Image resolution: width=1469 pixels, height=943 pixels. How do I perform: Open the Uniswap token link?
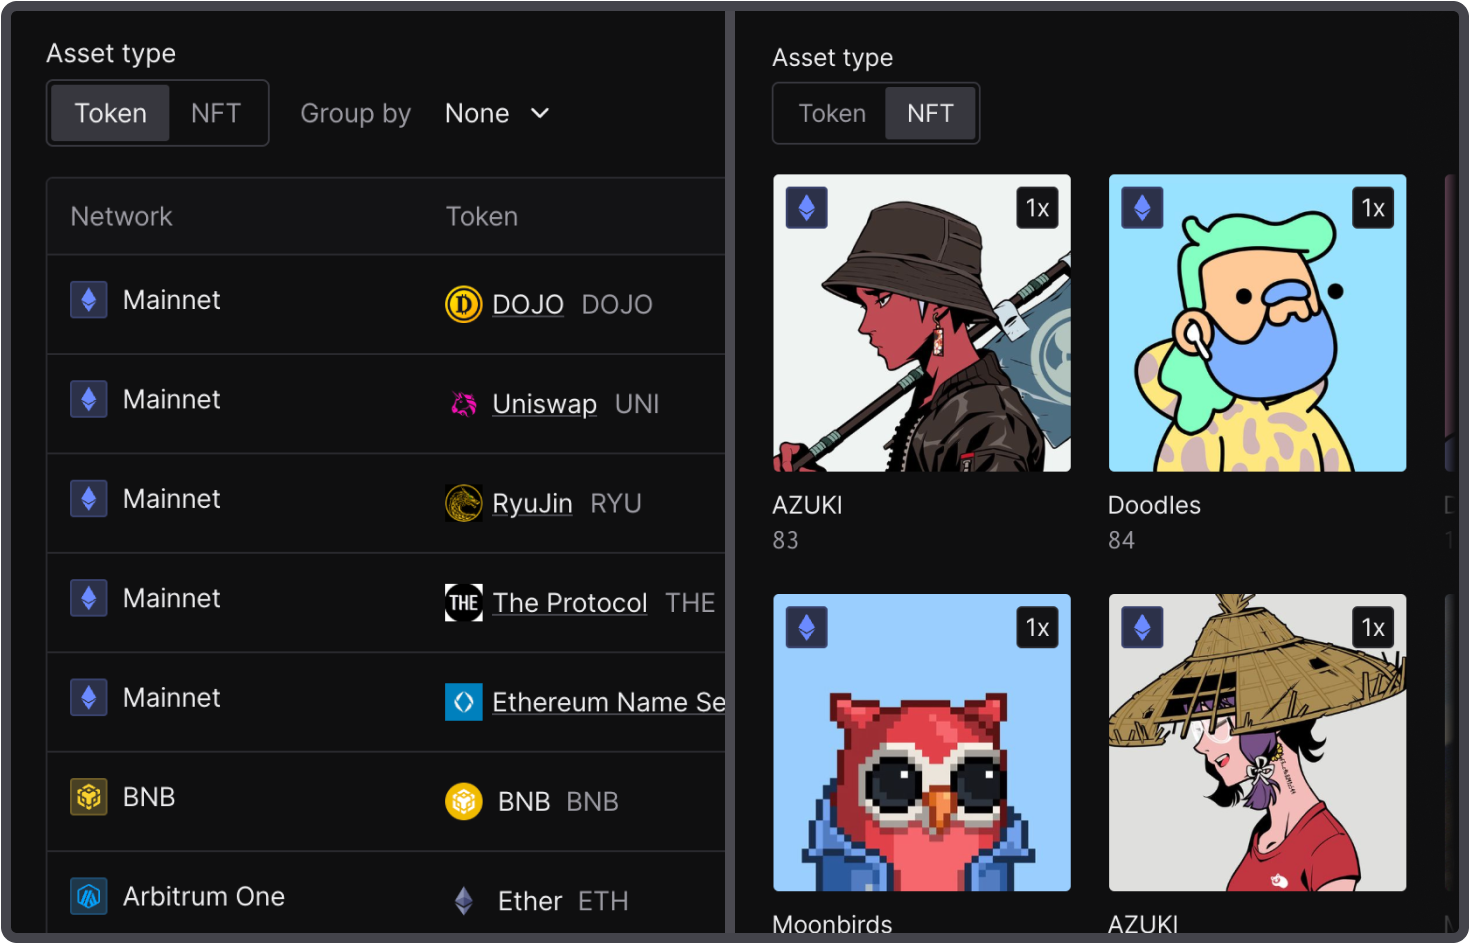click(x=544, y=404)
